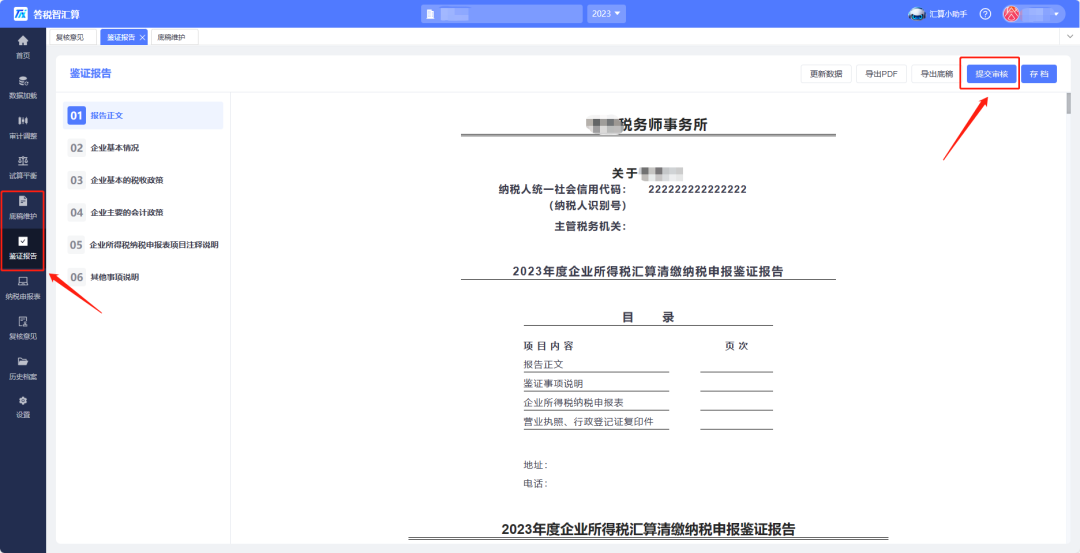Click the company name field in header
The image size is (1080, 553).
501,14
